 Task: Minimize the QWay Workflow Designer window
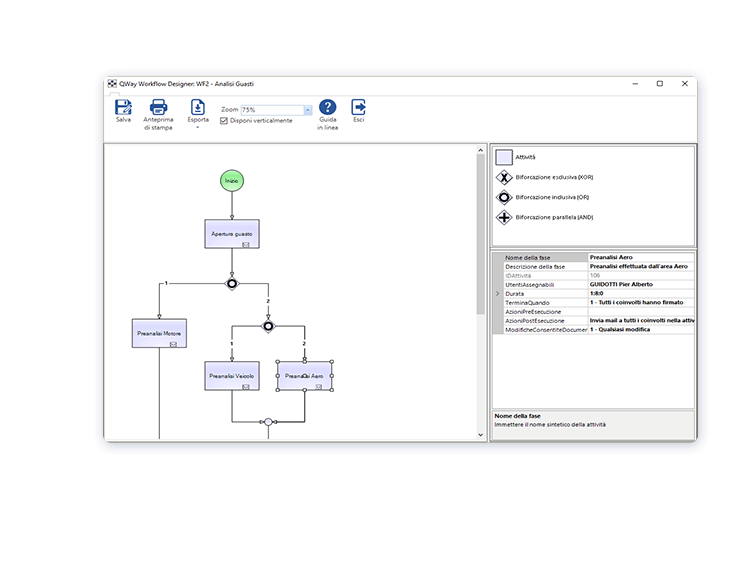click(635, 84)
